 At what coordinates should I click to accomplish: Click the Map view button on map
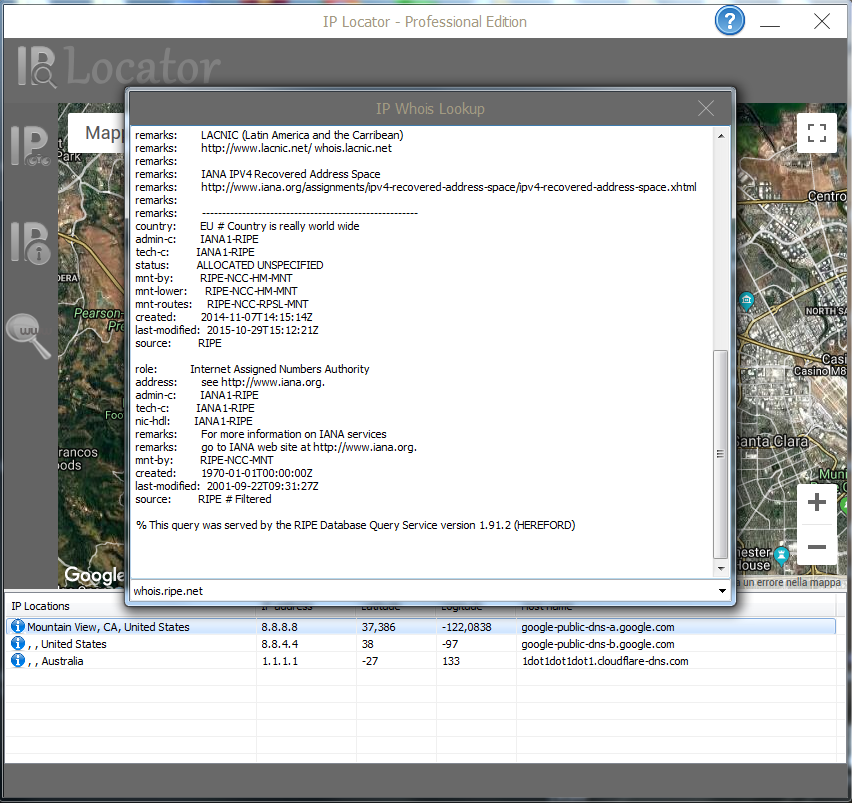point(98,133)
